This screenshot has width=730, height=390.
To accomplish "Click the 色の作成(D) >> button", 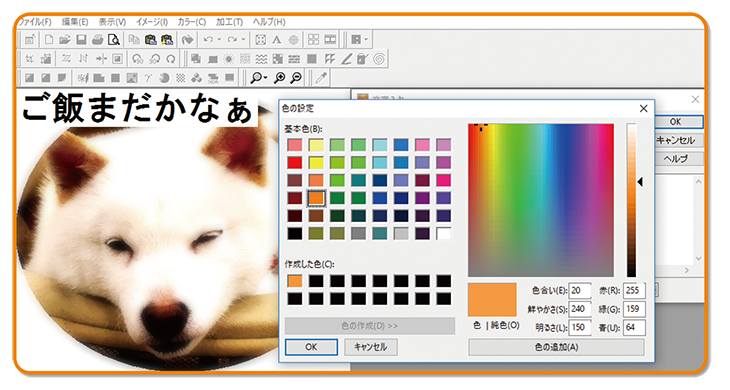I will (x=370, y=326).
